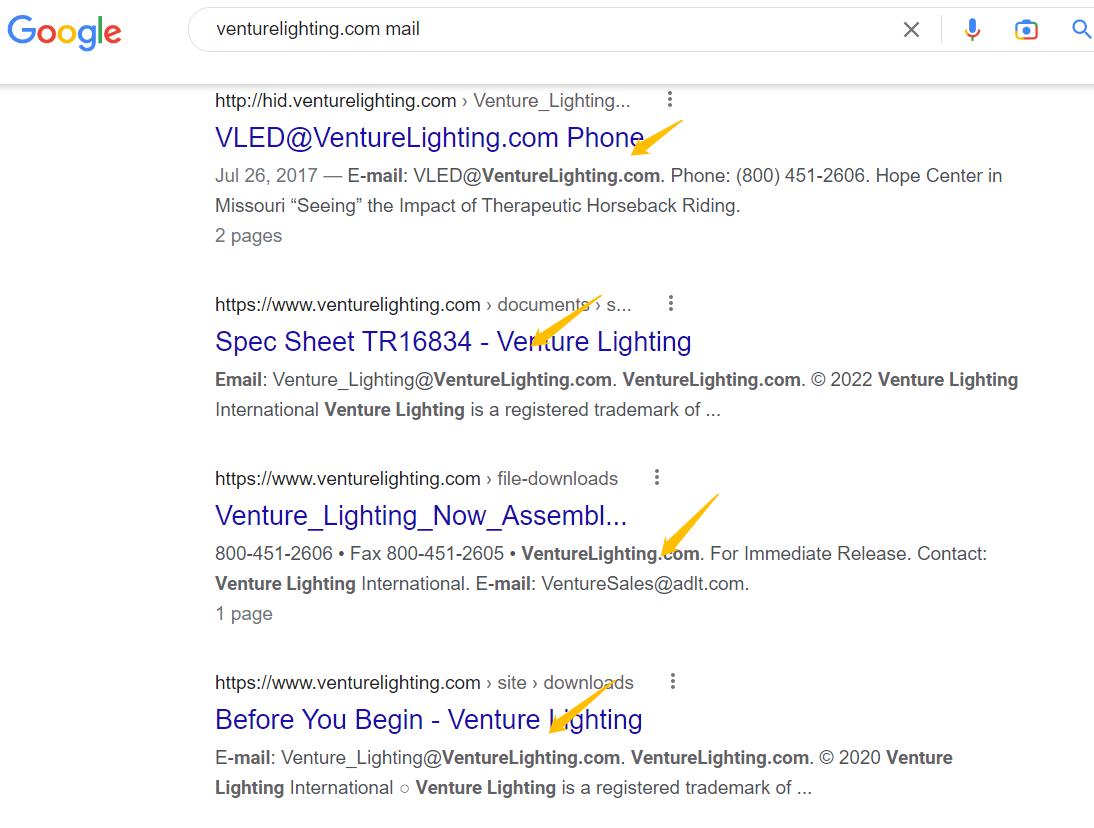Open the VLED@VentureLighting.com Phone result
The height and width of the screenshot is (828, 1094).
(429, 138)
